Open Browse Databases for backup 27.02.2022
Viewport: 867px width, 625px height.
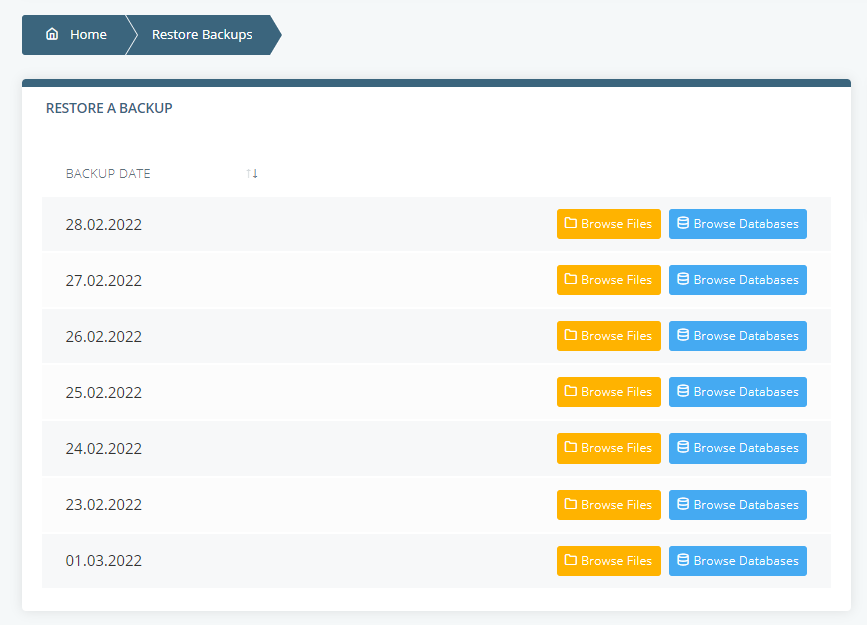click(737, 279)
